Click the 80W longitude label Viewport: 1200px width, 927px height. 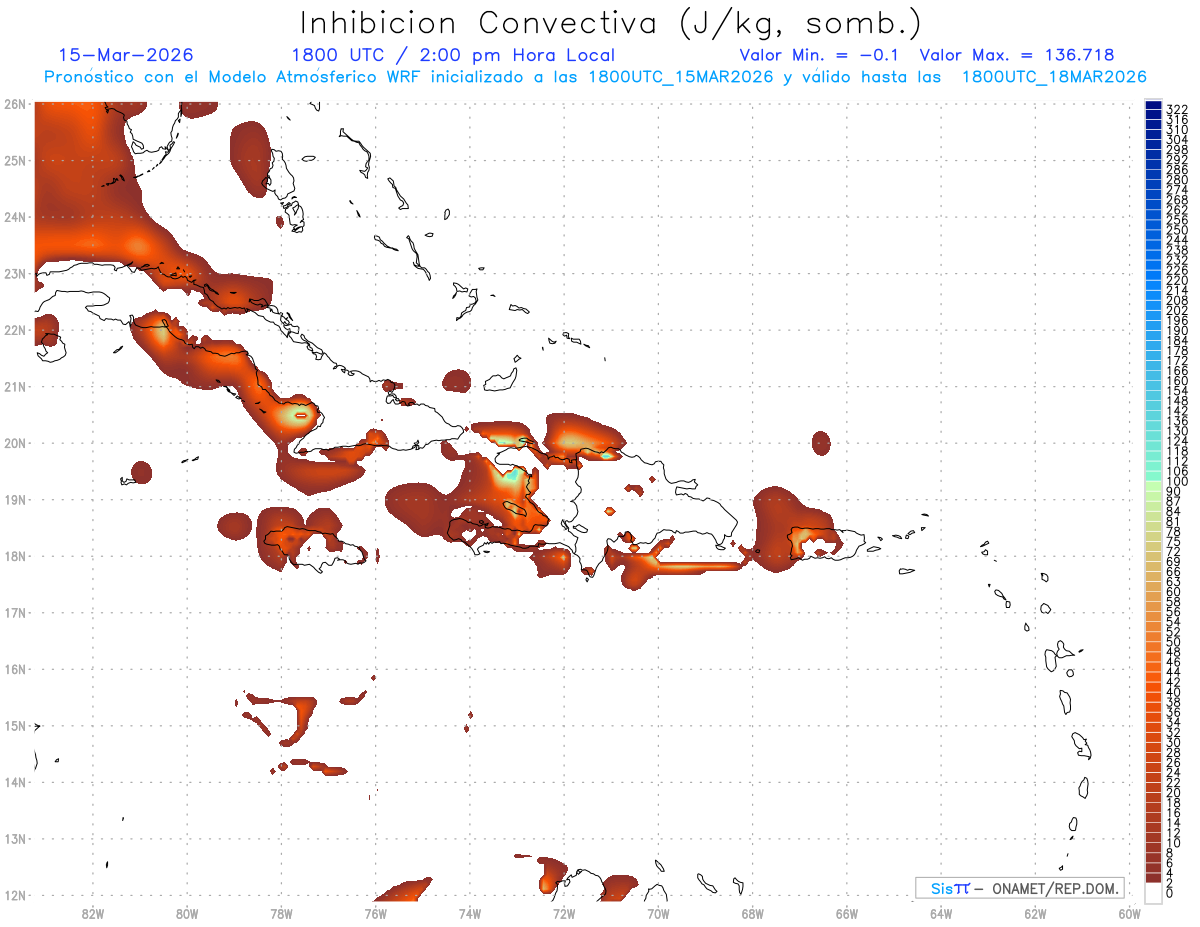click(186, 912)
